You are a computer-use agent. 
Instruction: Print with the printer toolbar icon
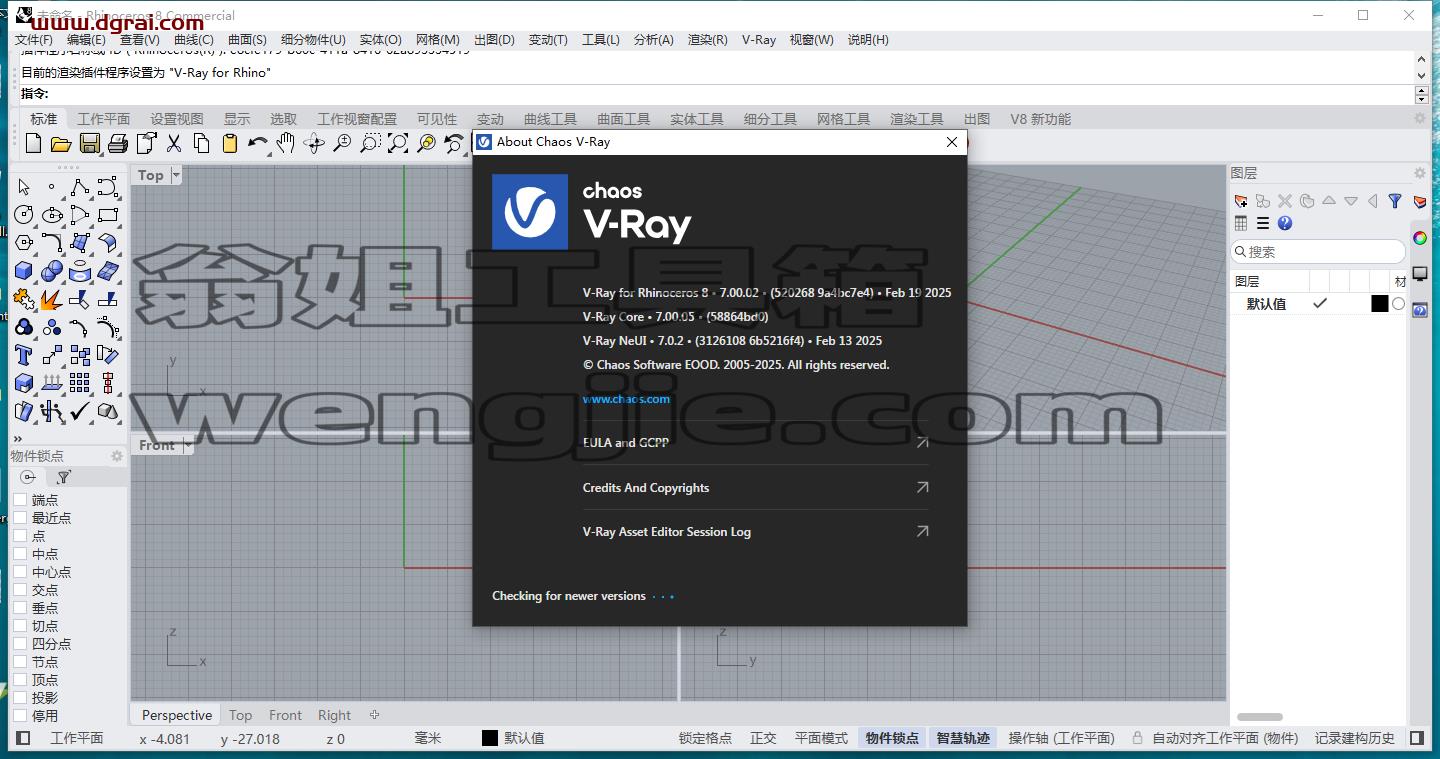(x=117, y=143)
